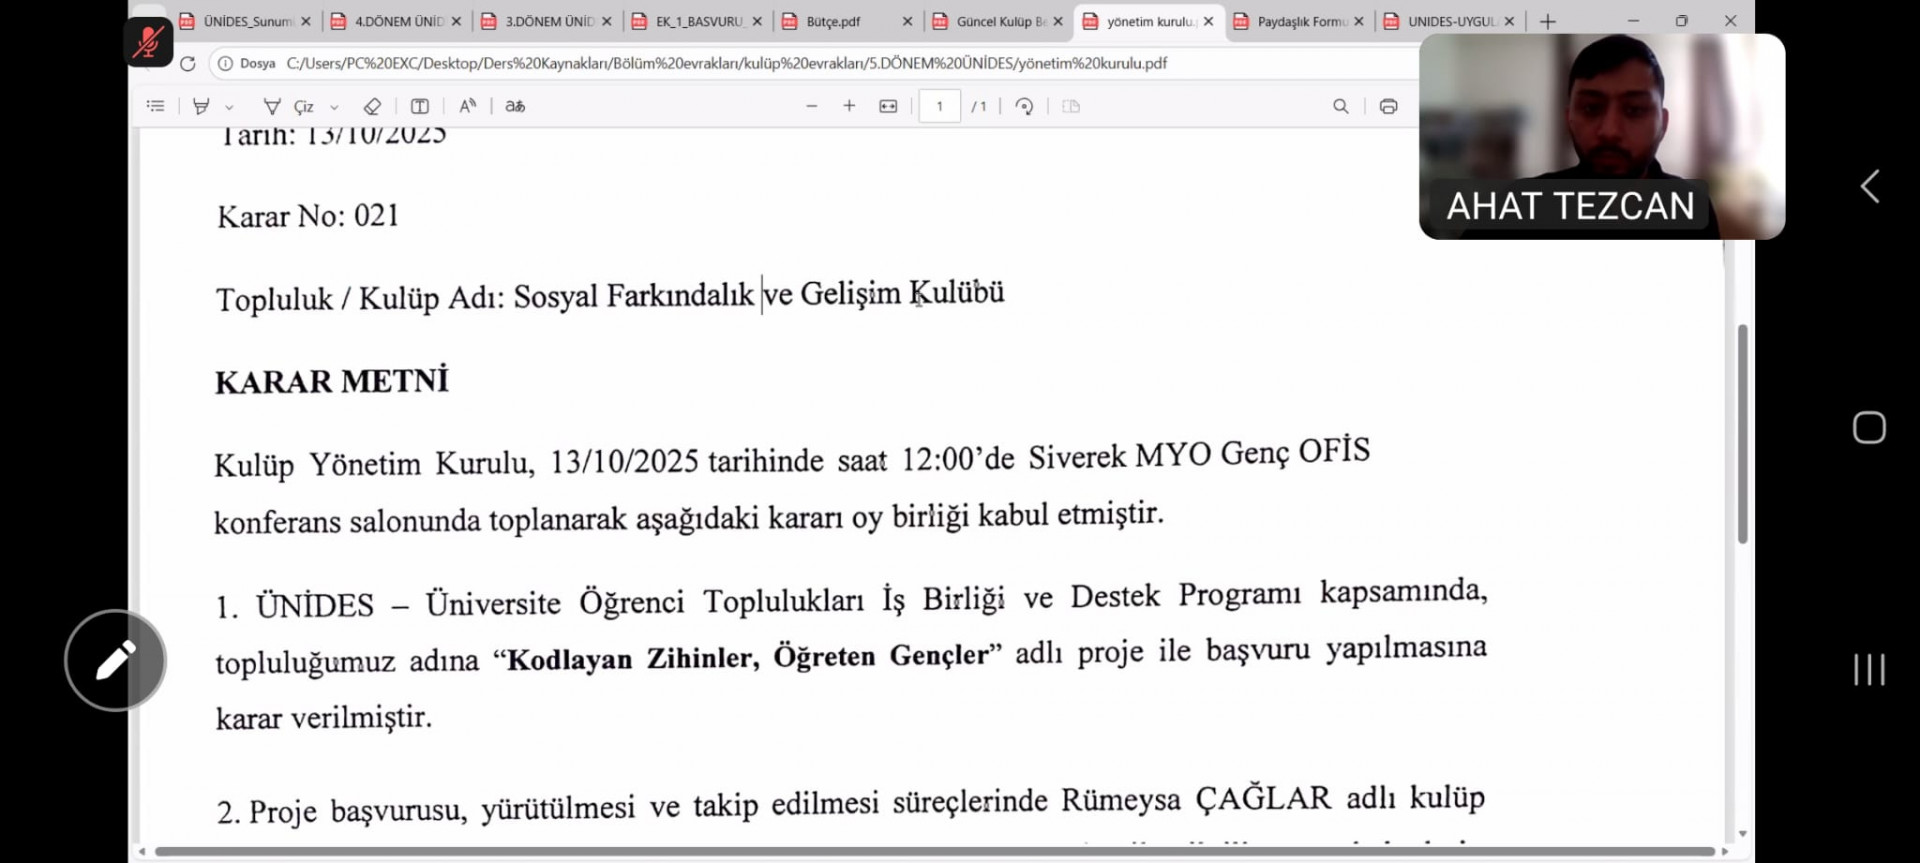
Task: Reload the page with refresh button
Action: tap(187, 63)
